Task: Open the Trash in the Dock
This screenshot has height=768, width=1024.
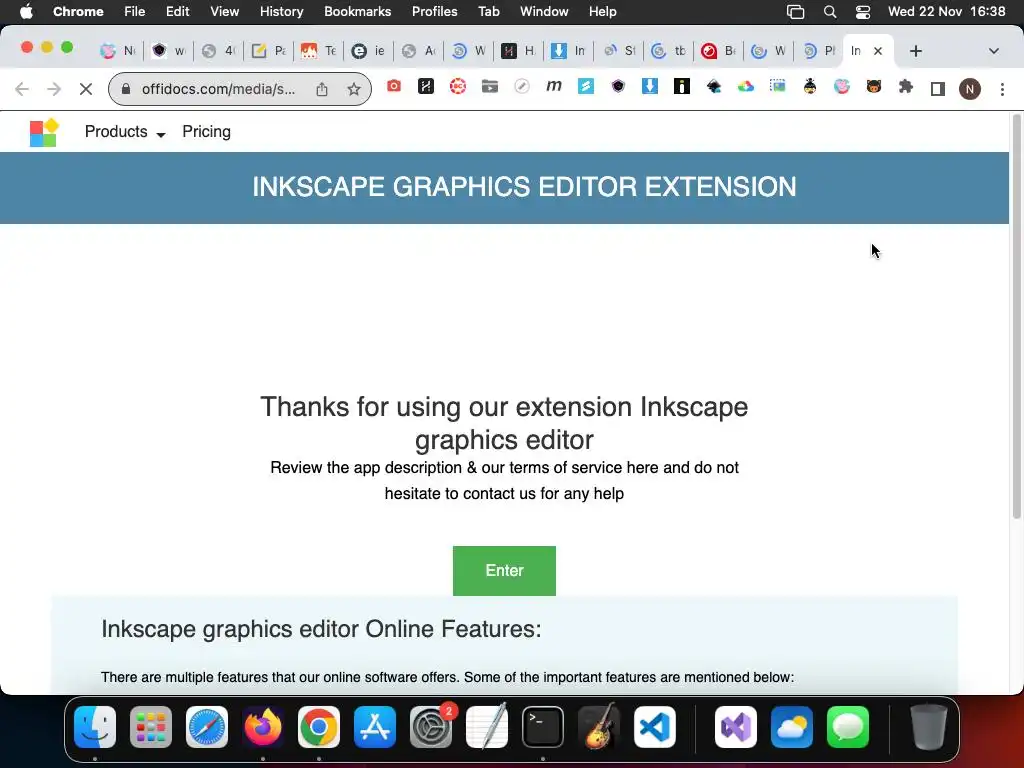Action: (929, 727)
